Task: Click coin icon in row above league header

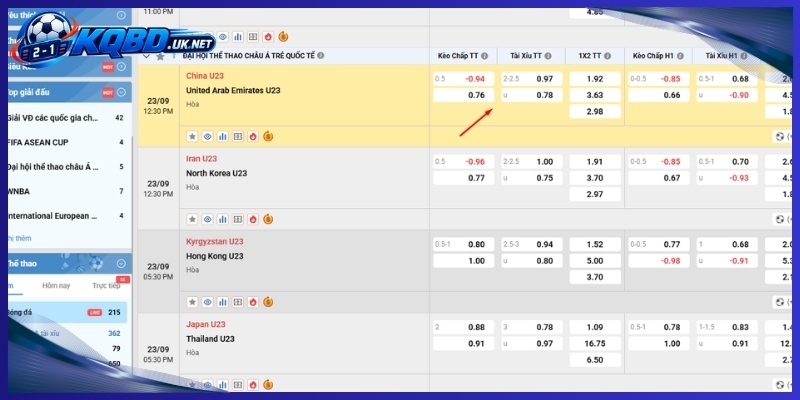Action: point(284,37)
